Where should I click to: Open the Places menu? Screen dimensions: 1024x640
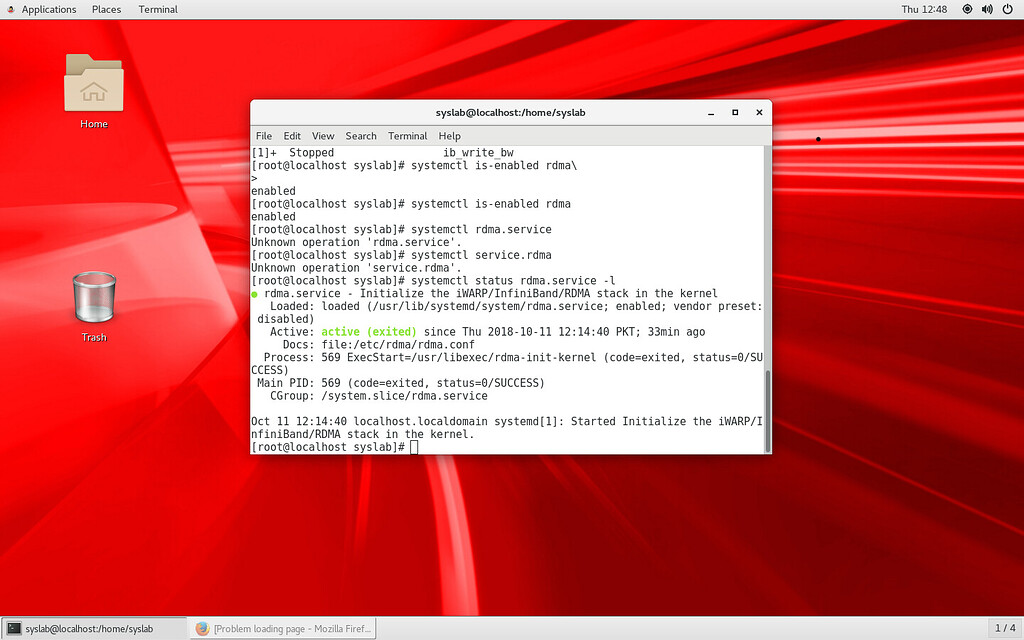point(105,9)
